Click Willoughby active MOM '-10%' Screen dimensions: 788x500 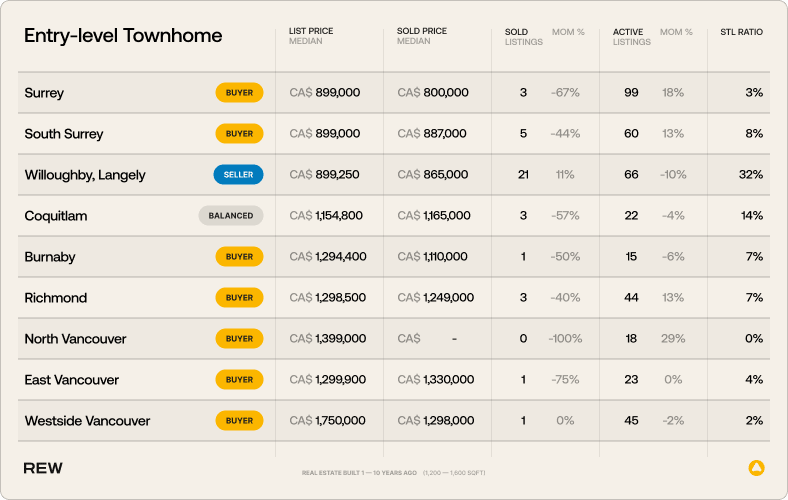click(x=673, y=174)
